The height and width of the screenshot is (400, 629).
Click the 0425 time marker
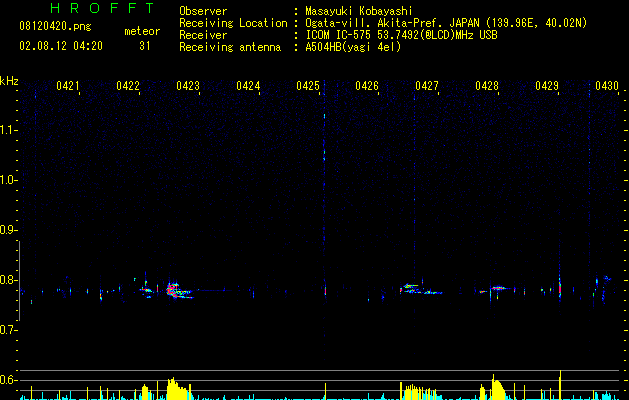[308, 86]
